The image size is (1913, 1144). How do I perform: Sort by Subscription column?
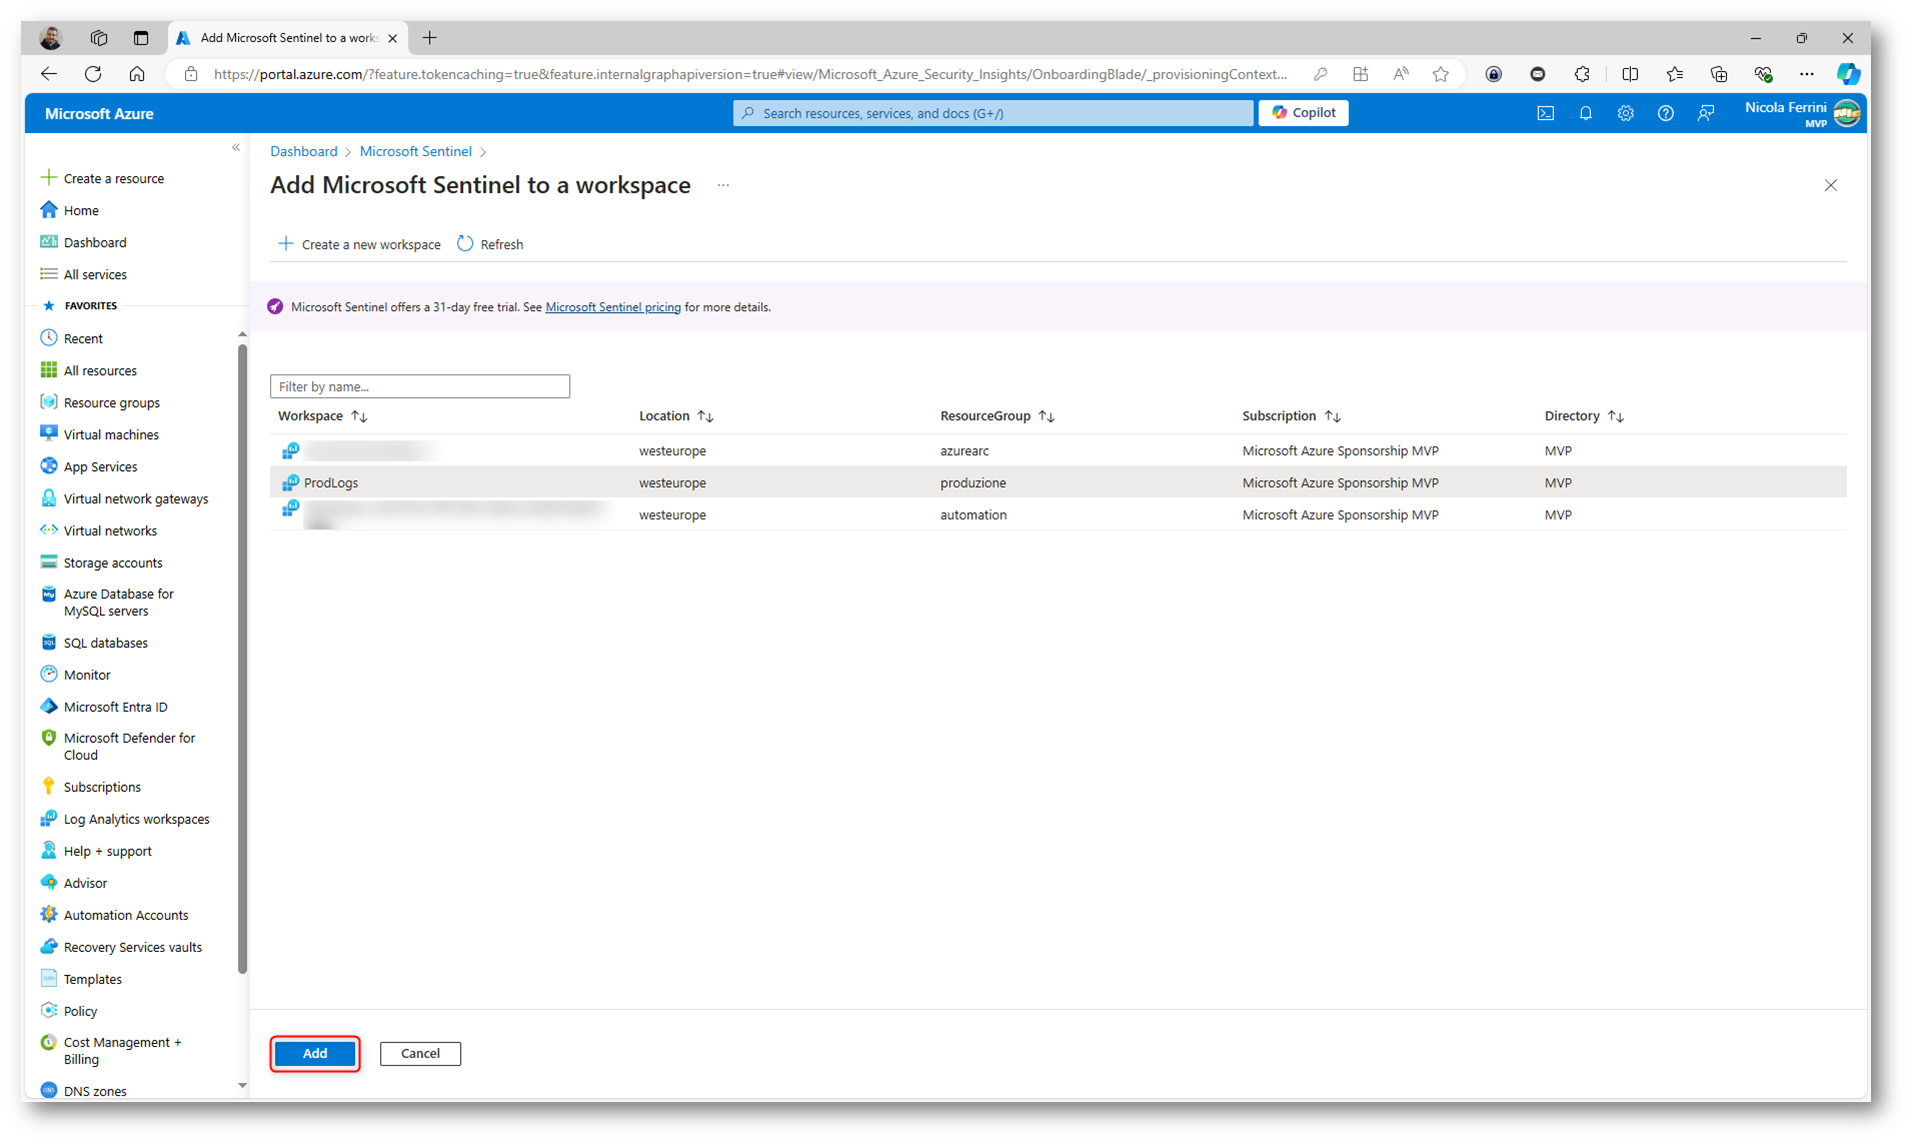pos(1291,416)
